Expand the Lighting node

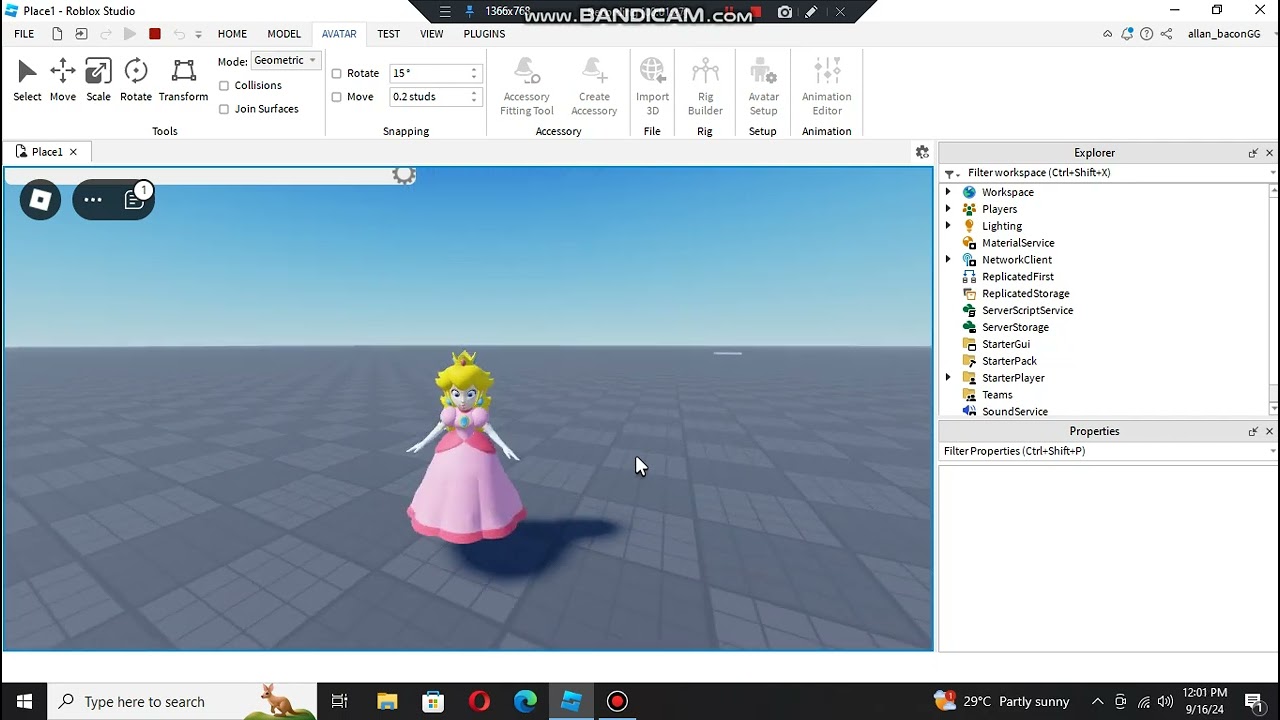tap(948, 226)
